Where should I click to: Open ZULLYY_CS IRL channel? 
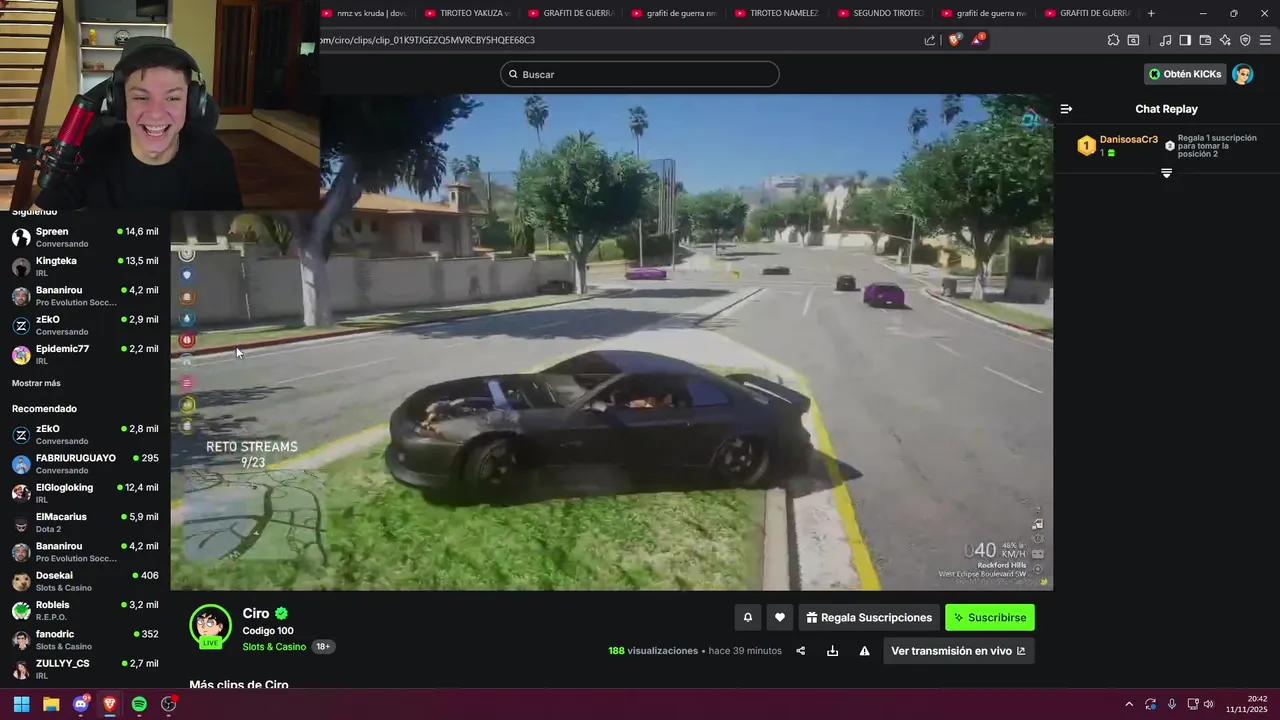point(85,668)
